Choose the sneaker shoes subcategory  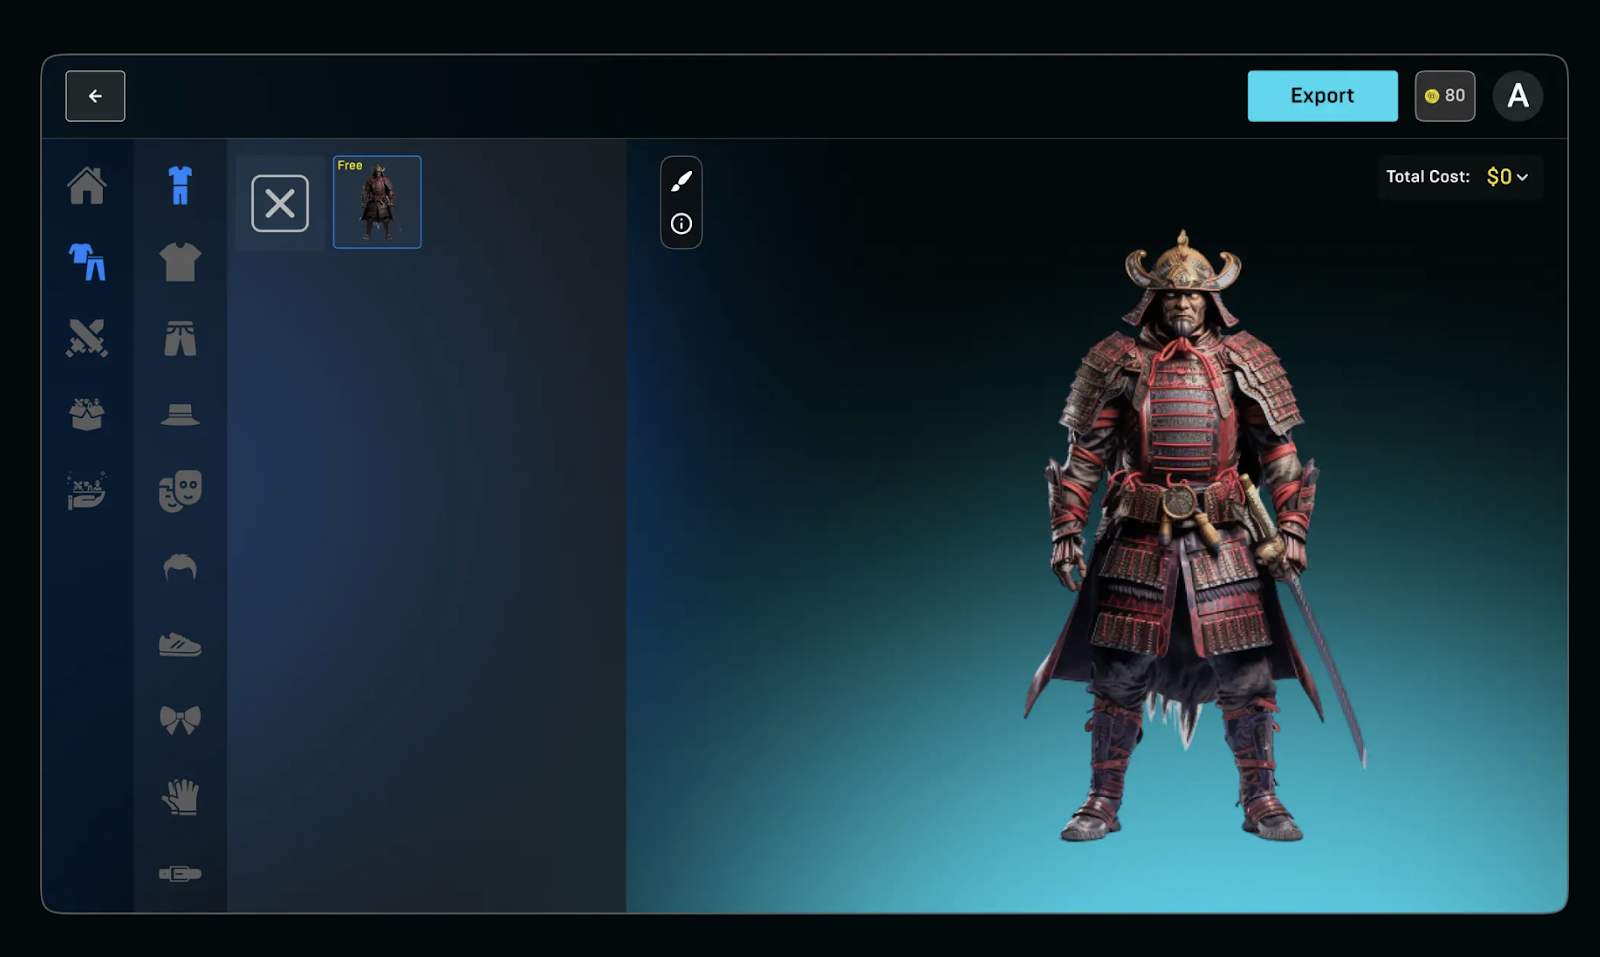coord(180,644)
